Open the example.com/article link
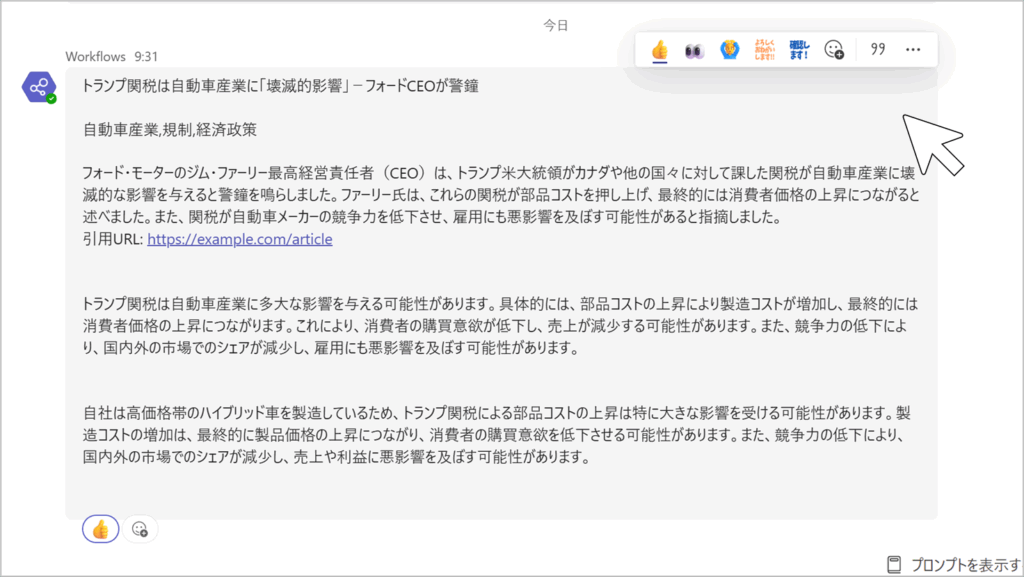This screenshot has width=1024, height=577. [x=240, y=239]
